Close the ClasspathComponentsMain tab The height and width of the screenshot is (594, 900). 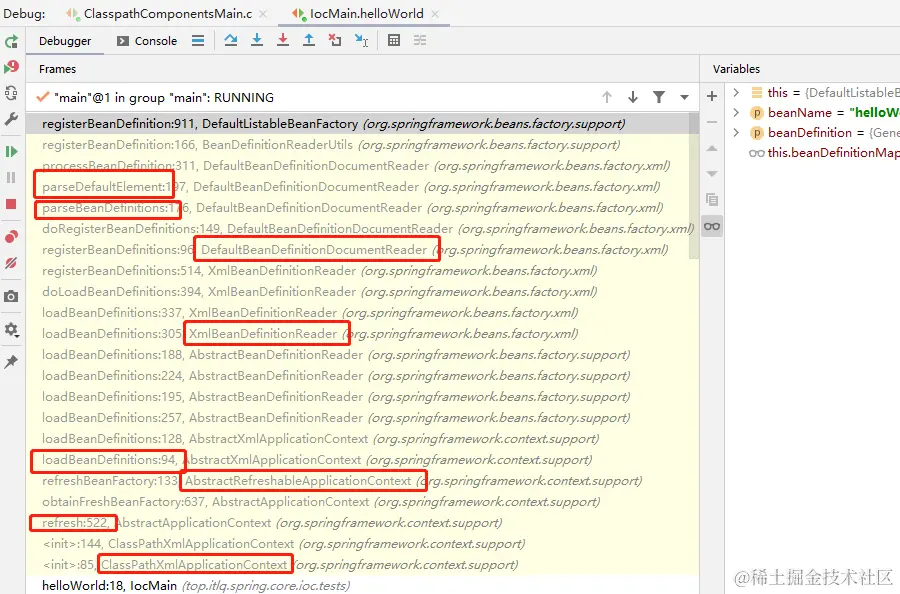[x=263, y=14]
